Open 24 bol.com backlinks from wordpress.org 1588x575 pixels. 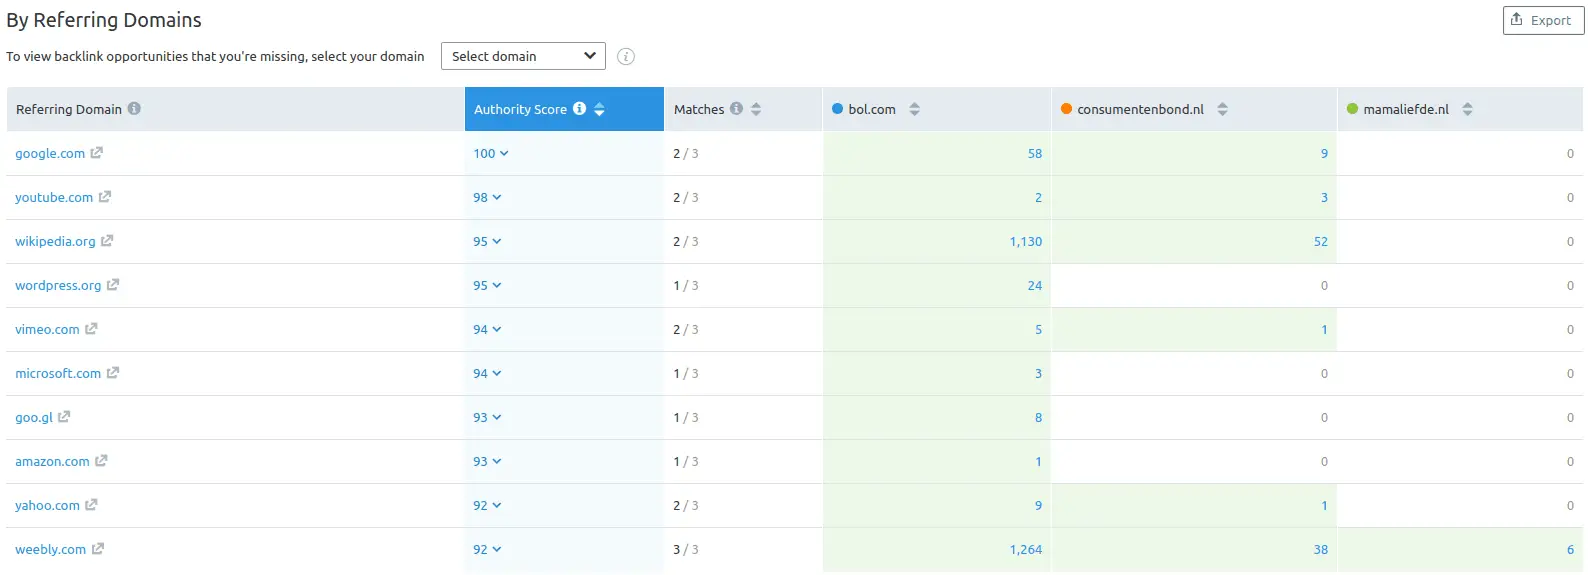[1034, 285]
